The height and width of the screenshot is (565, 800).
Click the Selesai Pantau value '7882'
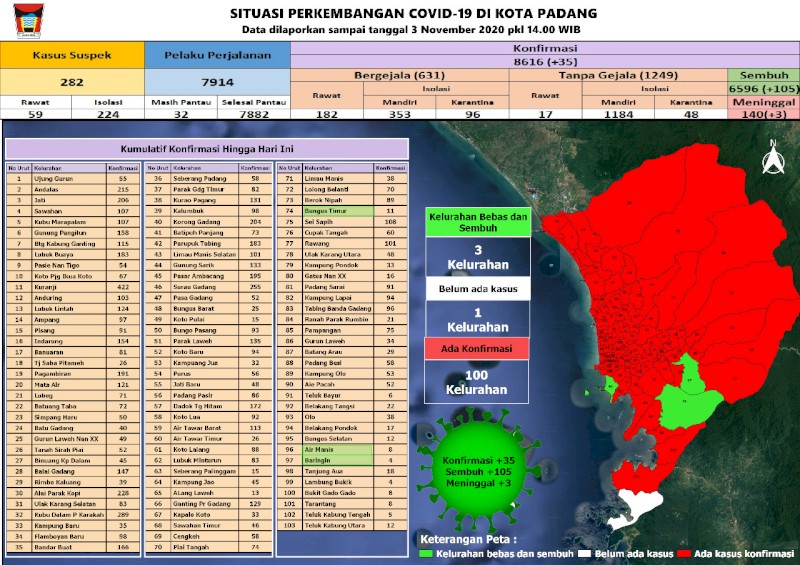tap(254, 114)
